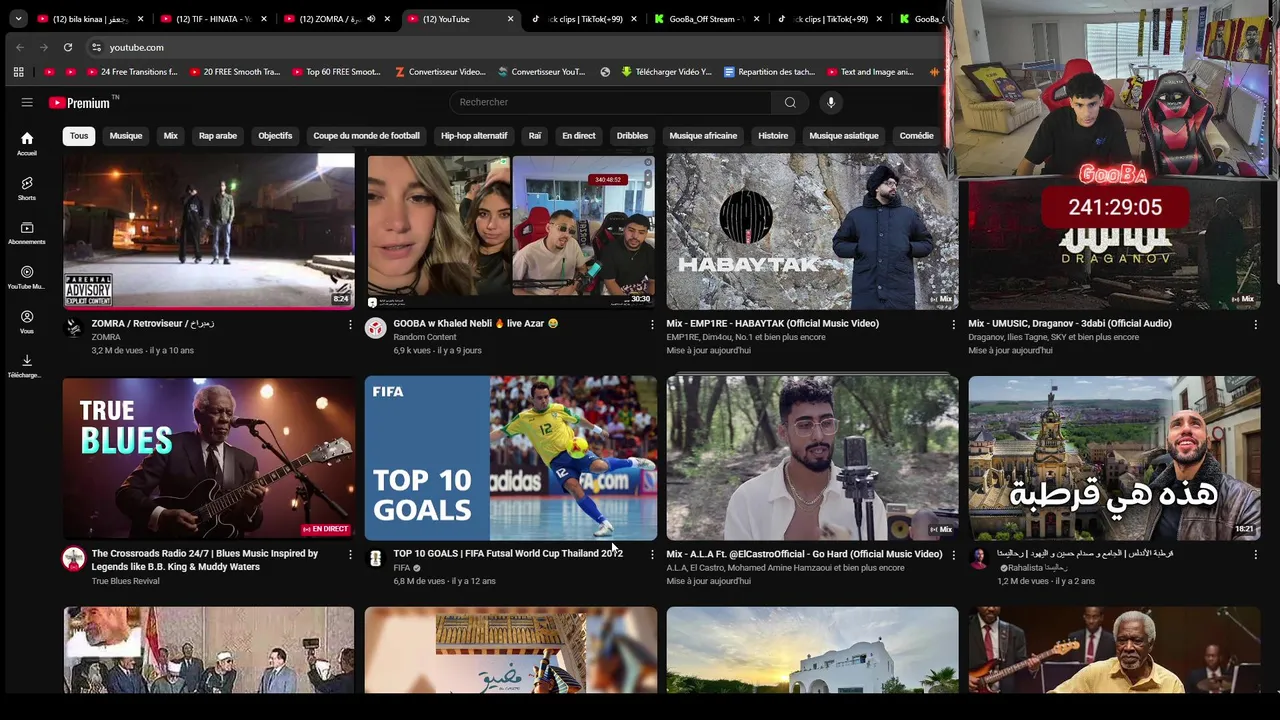Open options menu for Draganov 3dabi mix
This screenshot has width=1280, height=720.
(x=1255, y=324)
